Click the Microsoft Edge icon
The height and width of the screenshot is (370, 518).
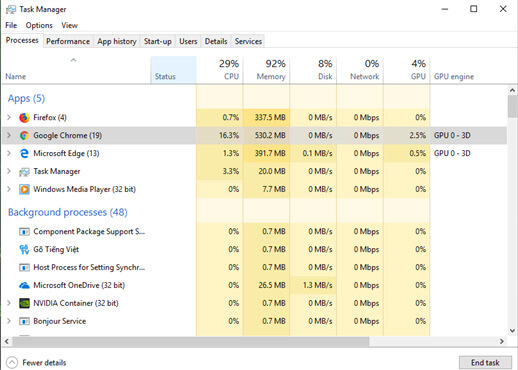click(x=24, y=153)
